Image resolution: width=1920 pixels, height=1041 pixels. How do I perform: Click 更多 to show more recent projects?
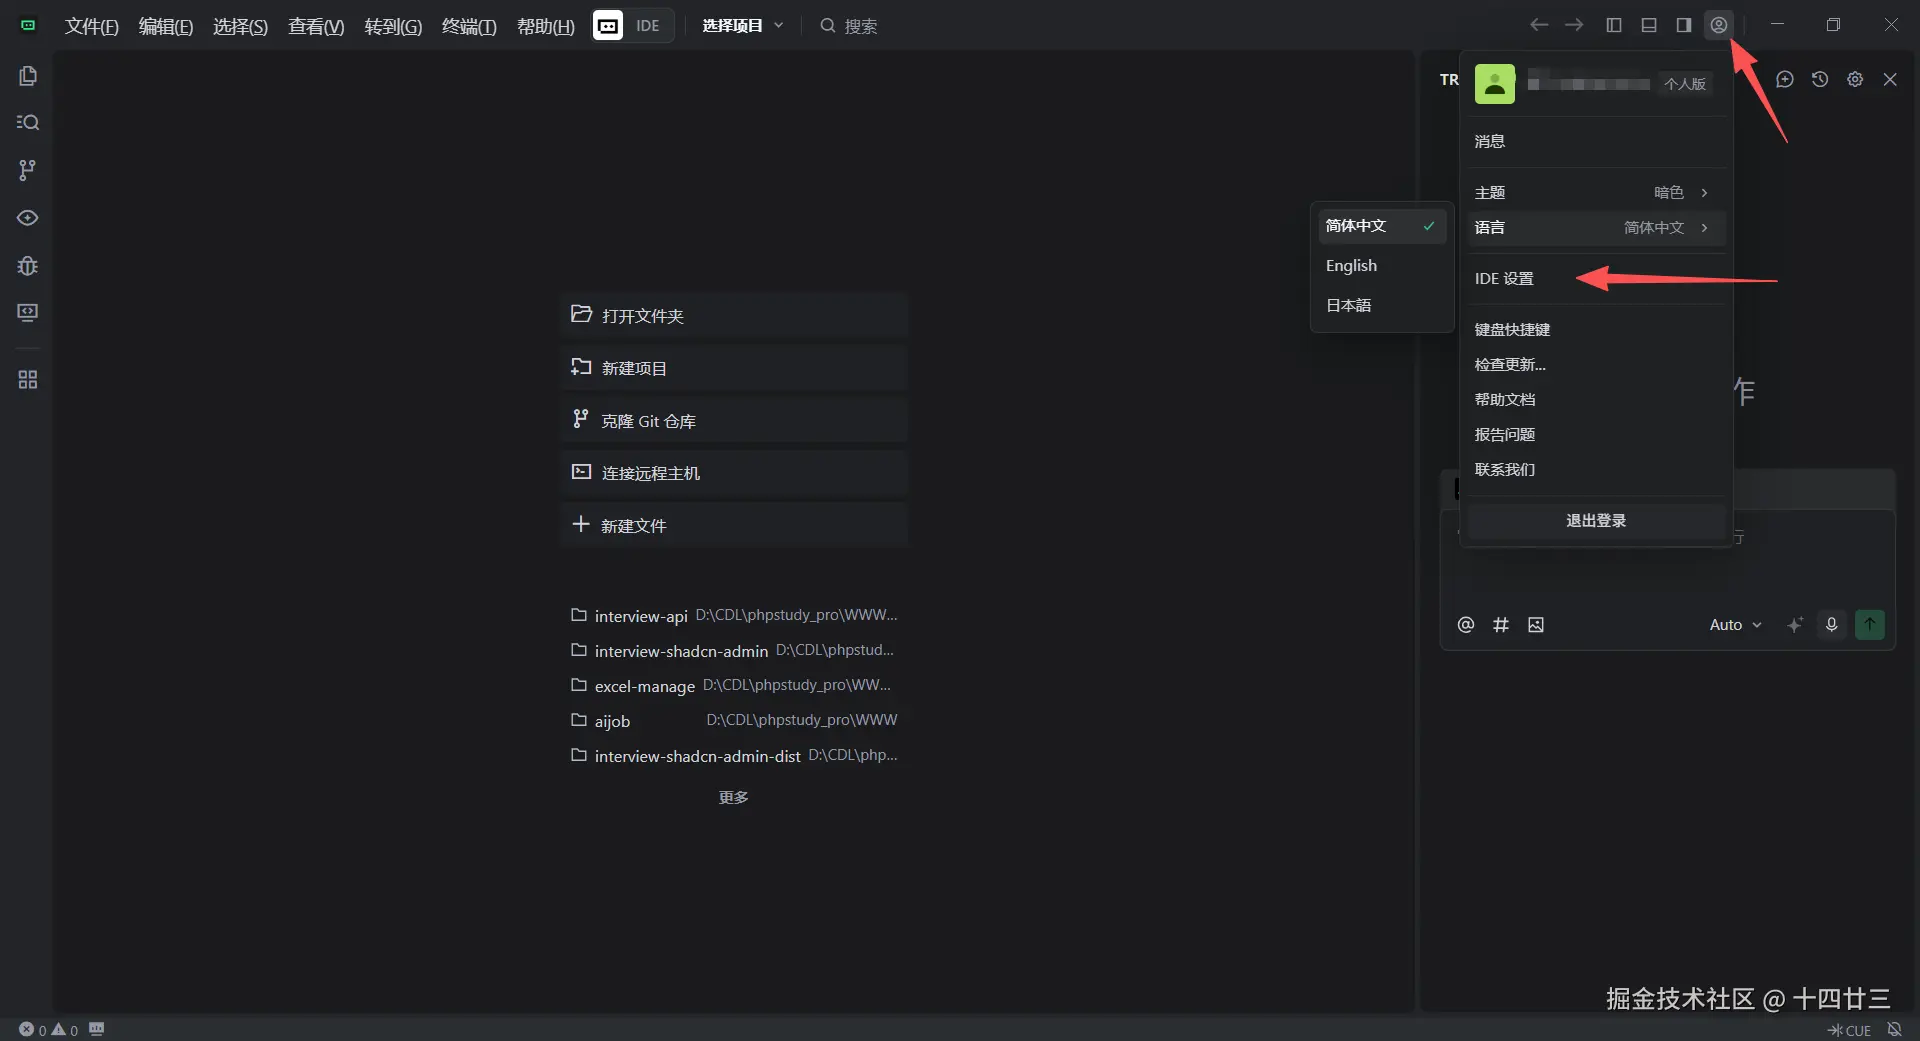pyautogui.click(x=734, y=797)
